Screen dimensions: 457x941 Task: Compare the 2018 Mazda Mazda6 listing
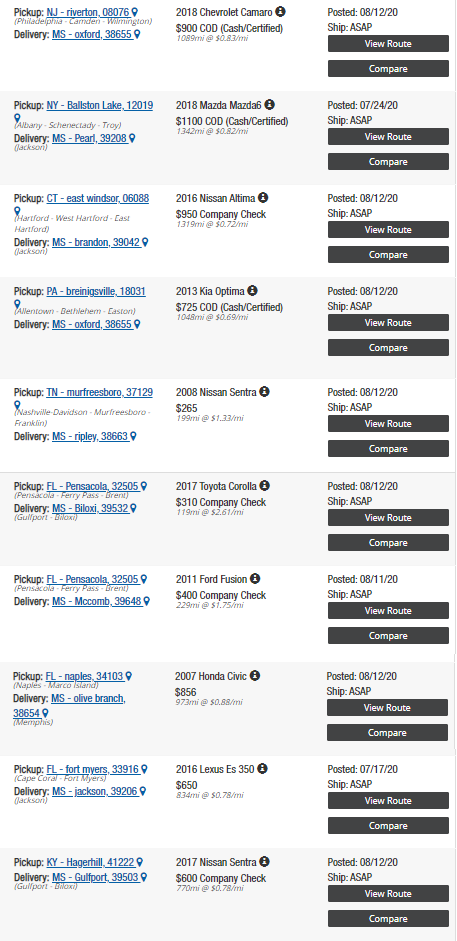click(388, 161)
